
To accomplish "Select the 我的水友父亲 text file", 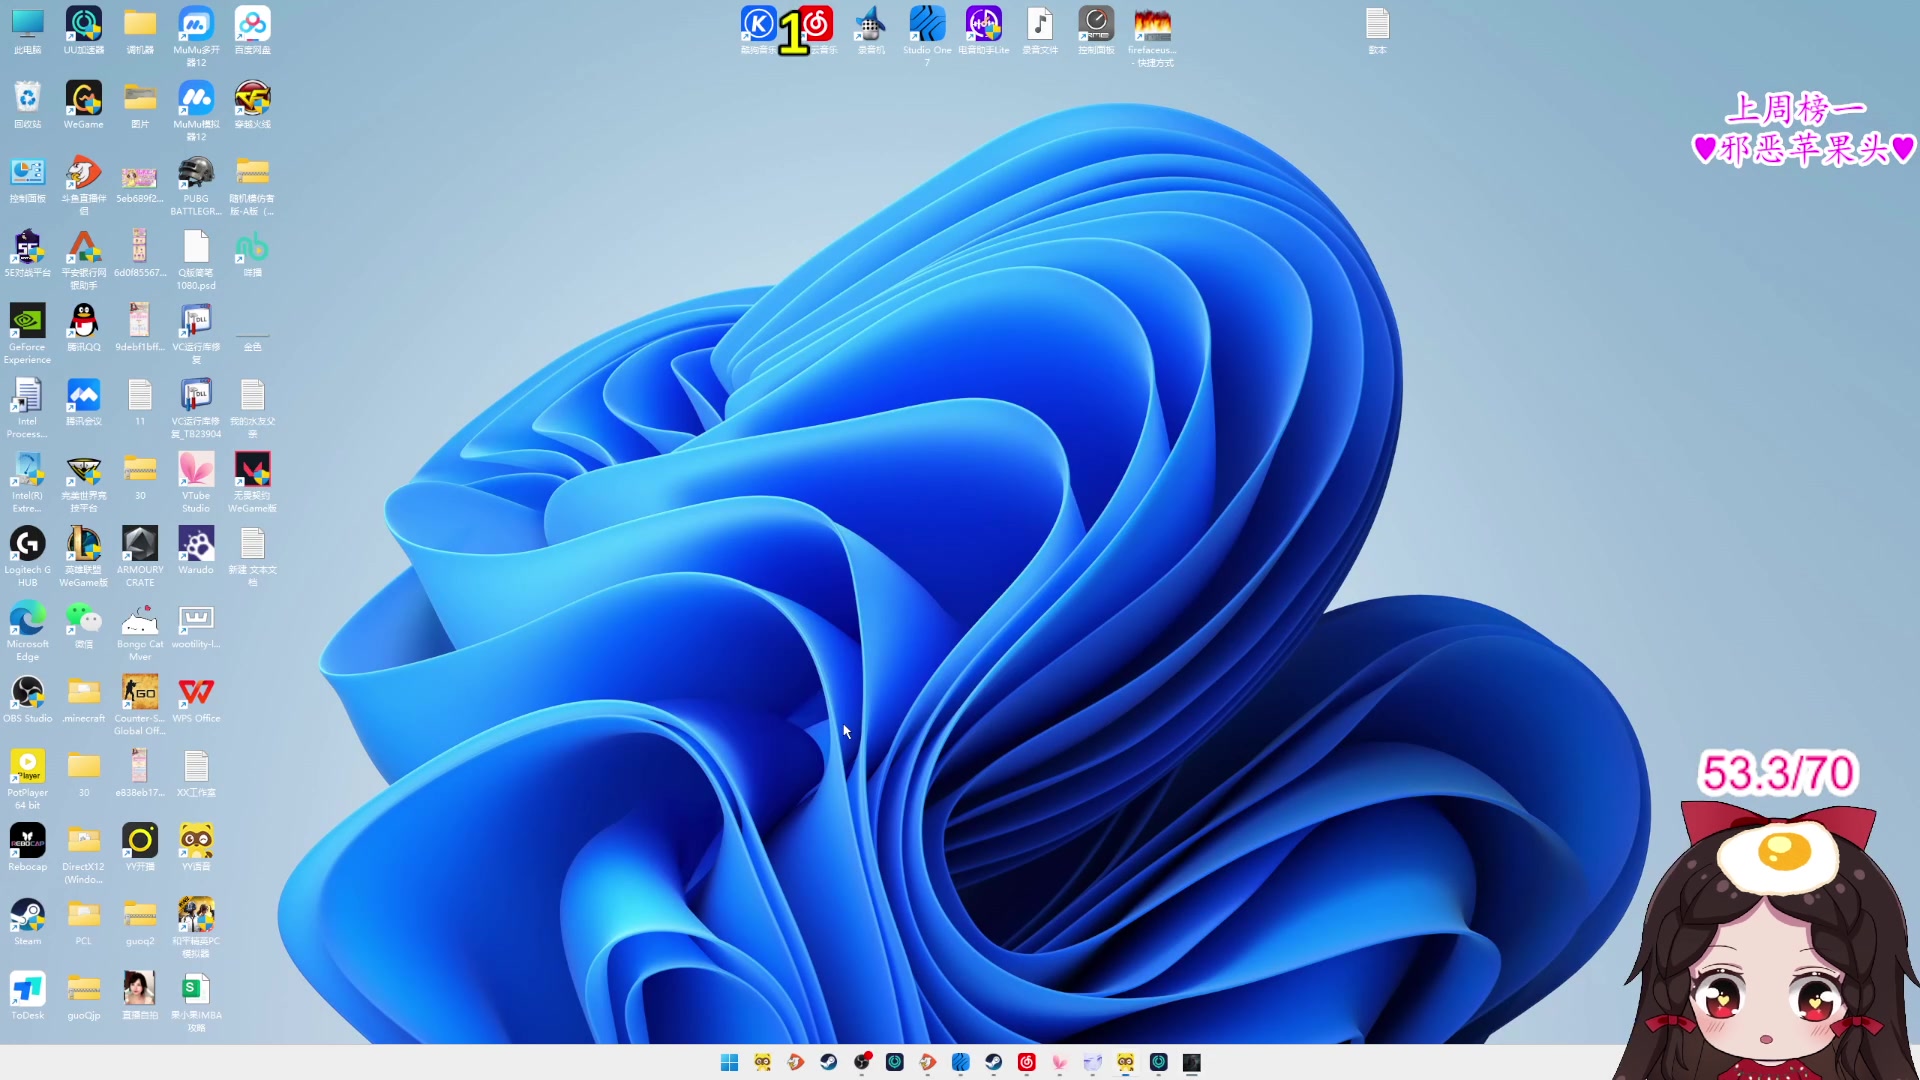I will point(252,408).
